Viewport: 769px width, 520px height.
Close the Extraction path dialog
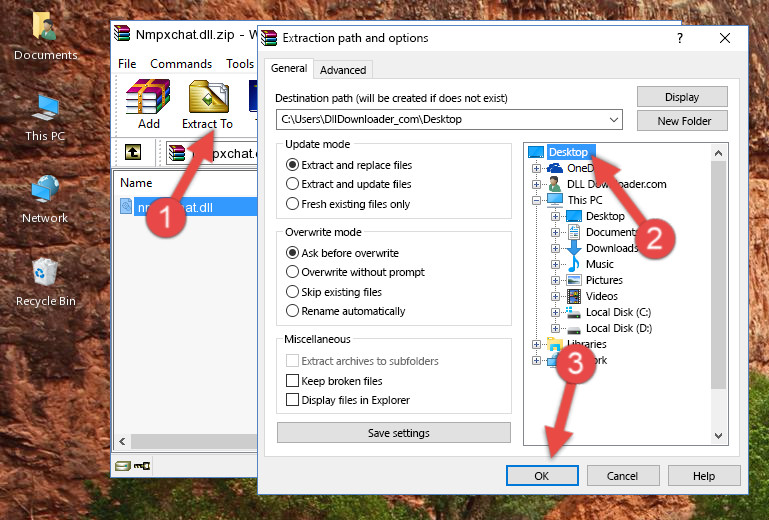(x=725, y=38)
